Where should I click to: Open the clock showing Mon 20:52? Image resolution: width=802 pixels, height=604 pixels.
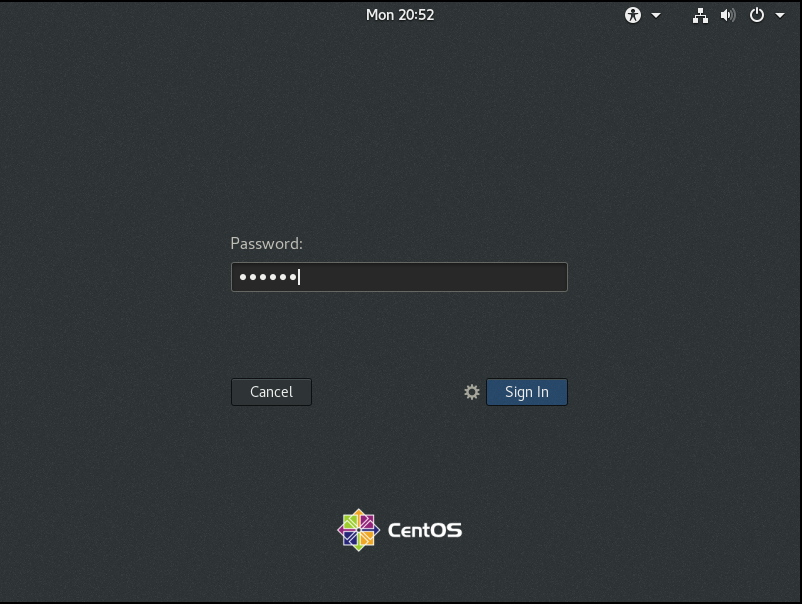coord(400,15)
